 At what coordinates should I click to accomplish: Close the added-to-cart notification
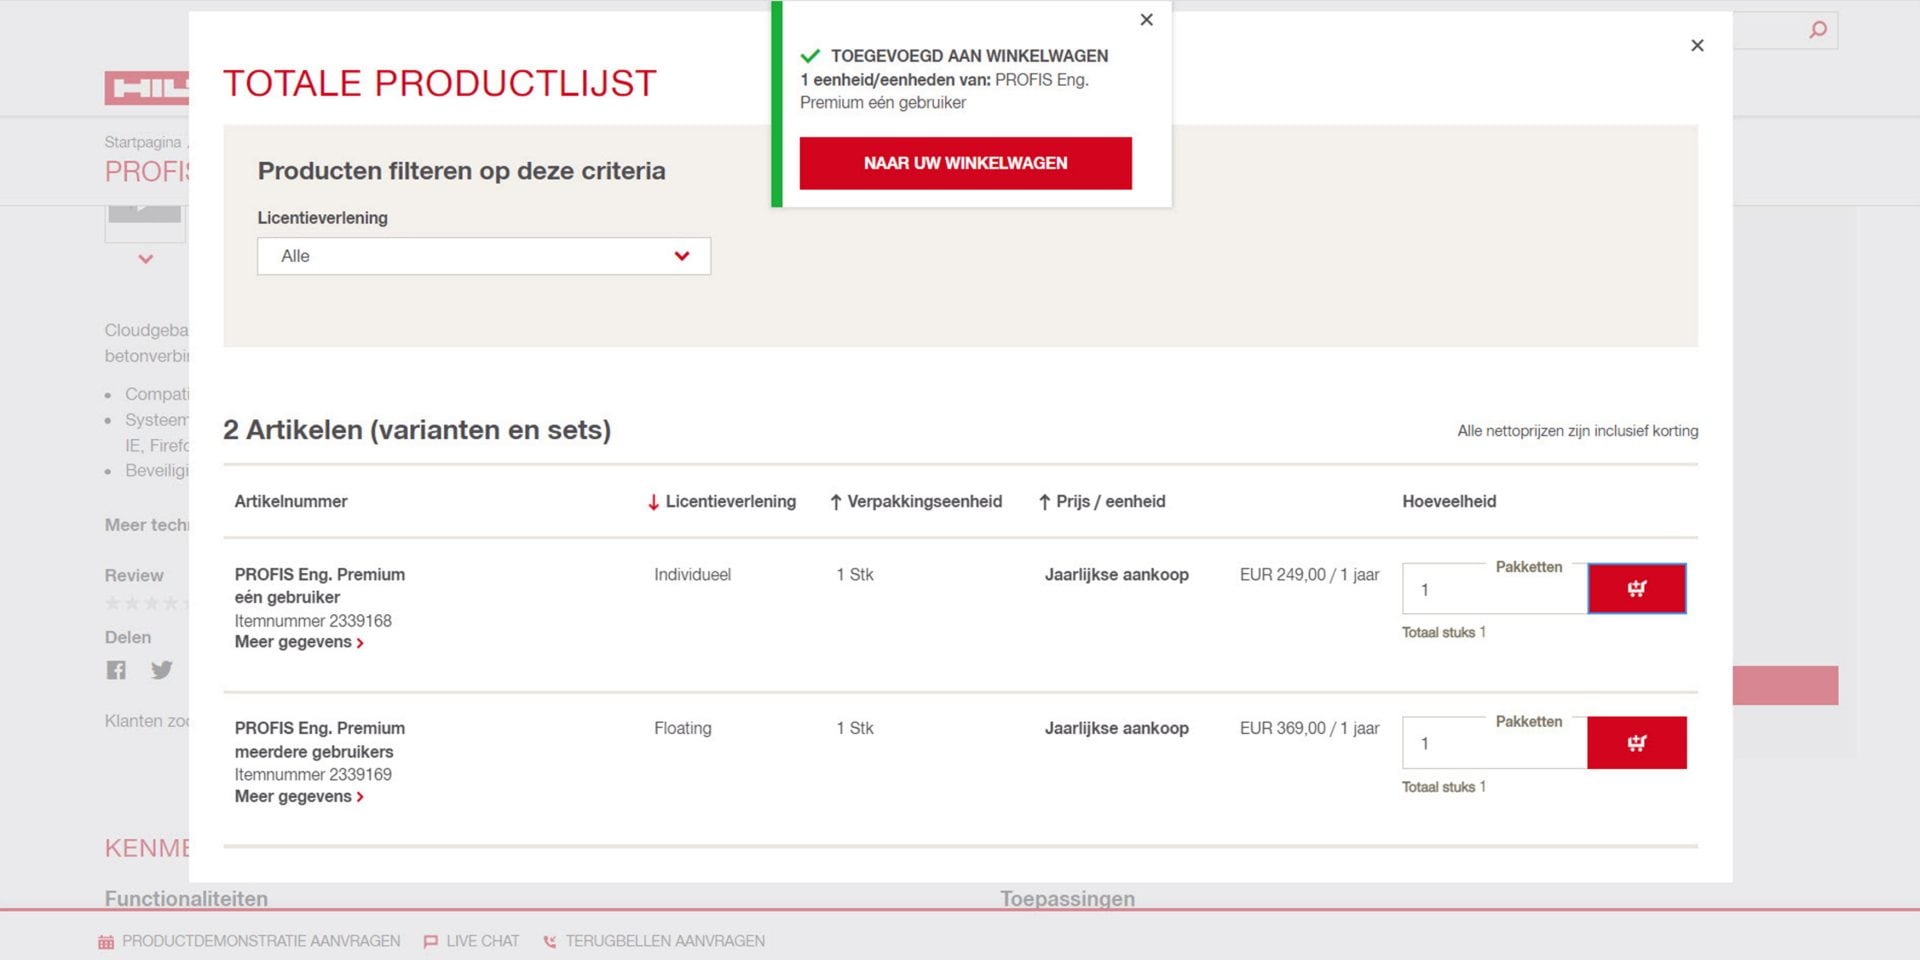[x=1146, y=20]
